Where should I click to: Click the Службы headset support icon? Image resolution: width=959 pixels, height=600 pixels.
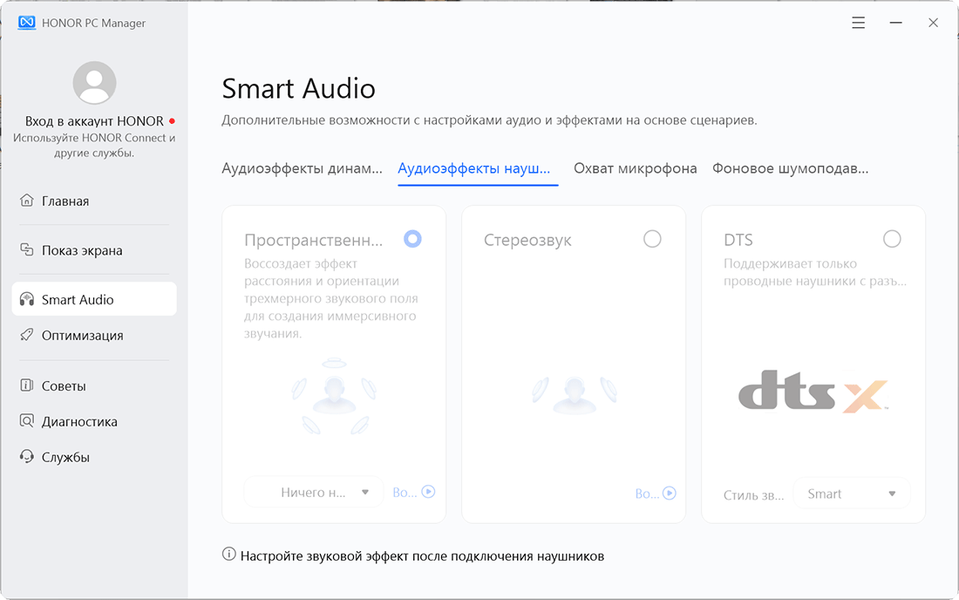(26, 456)
